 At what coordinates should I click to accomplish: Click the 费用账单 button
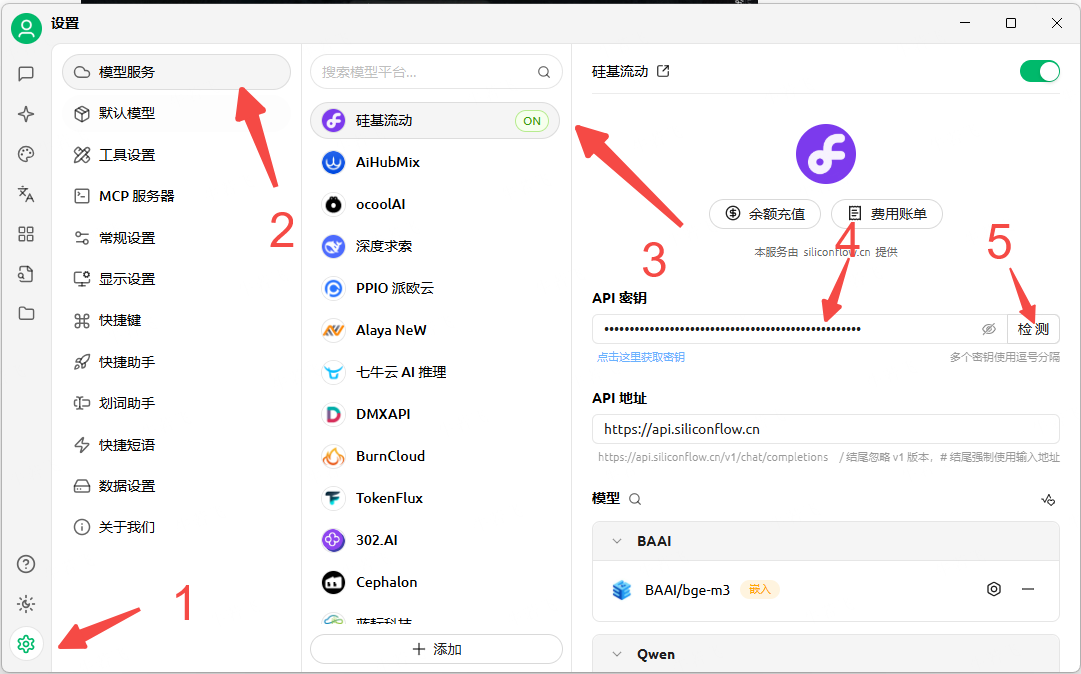pyautogui.click(x=887, y=214)
